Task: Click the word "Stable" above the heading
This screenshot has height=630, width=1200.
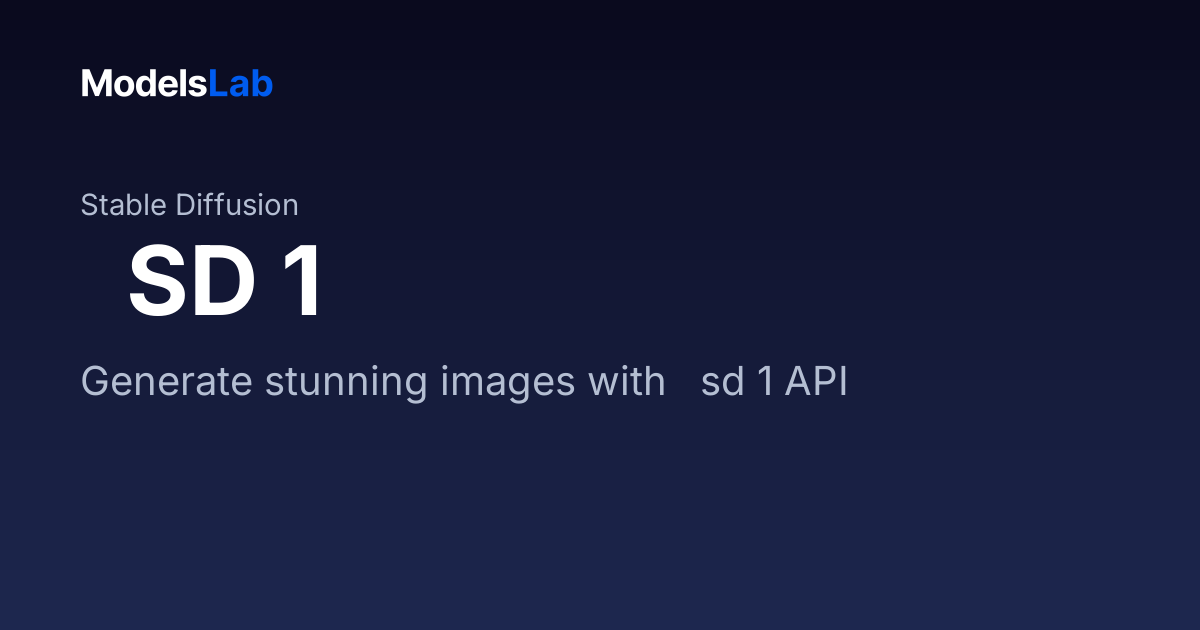Action: tap(124, 205)
